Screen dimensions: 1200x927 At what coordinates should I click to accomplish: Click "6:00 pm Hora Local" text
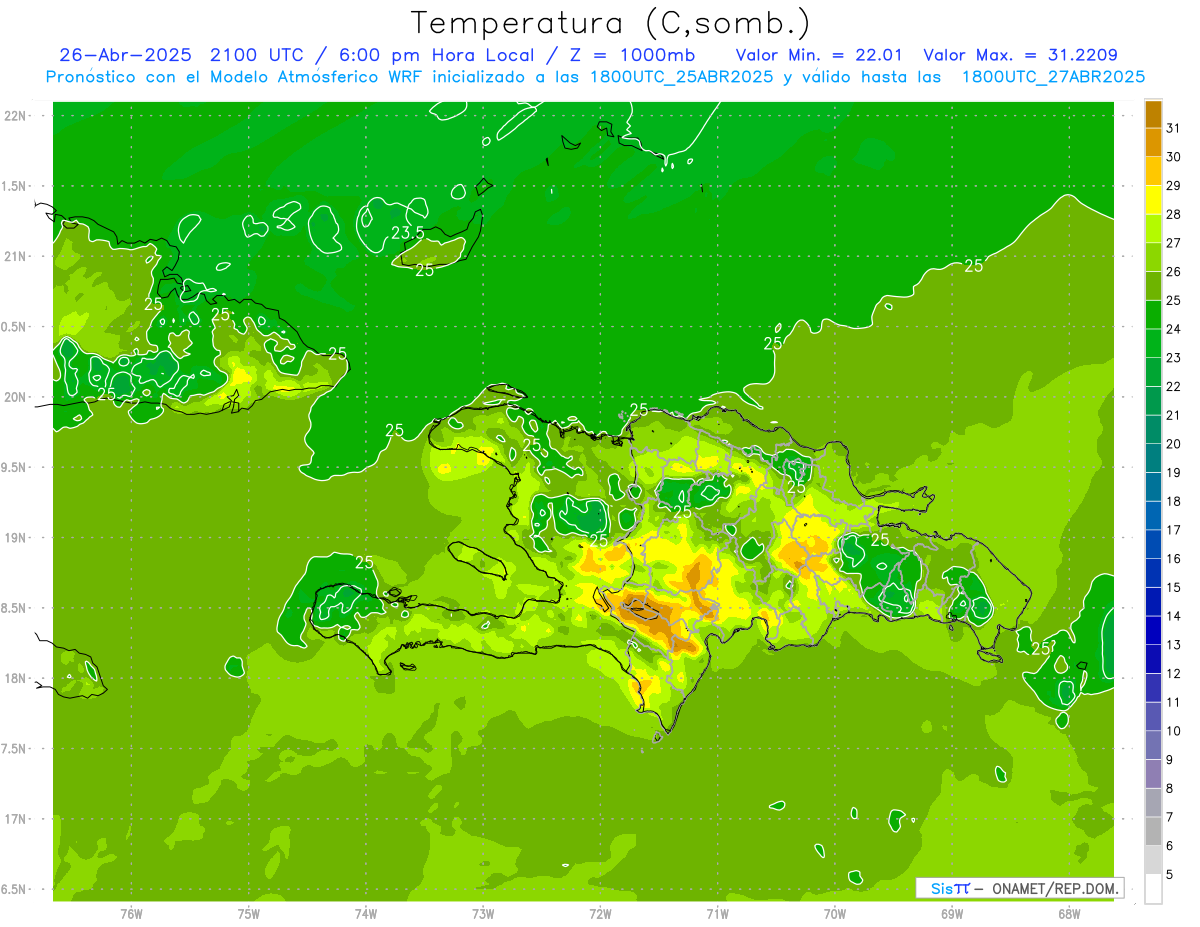pos(435,55)
